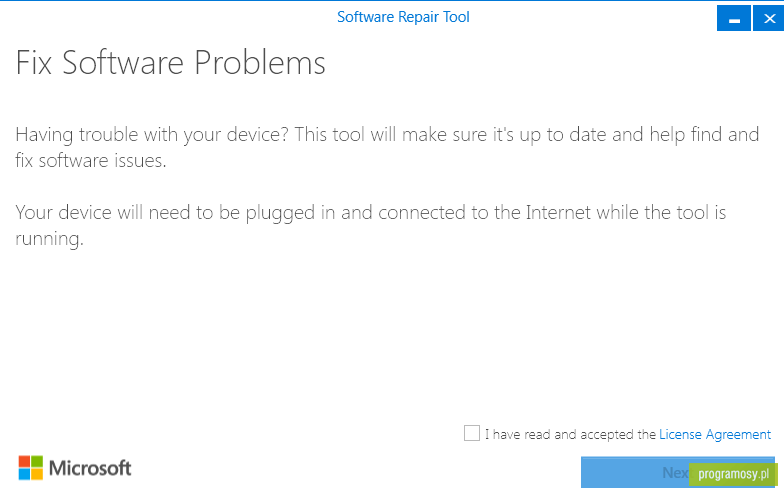Minimize the Software Repair Tool window
The image size is (784, 492).
[x=734, y=18]
